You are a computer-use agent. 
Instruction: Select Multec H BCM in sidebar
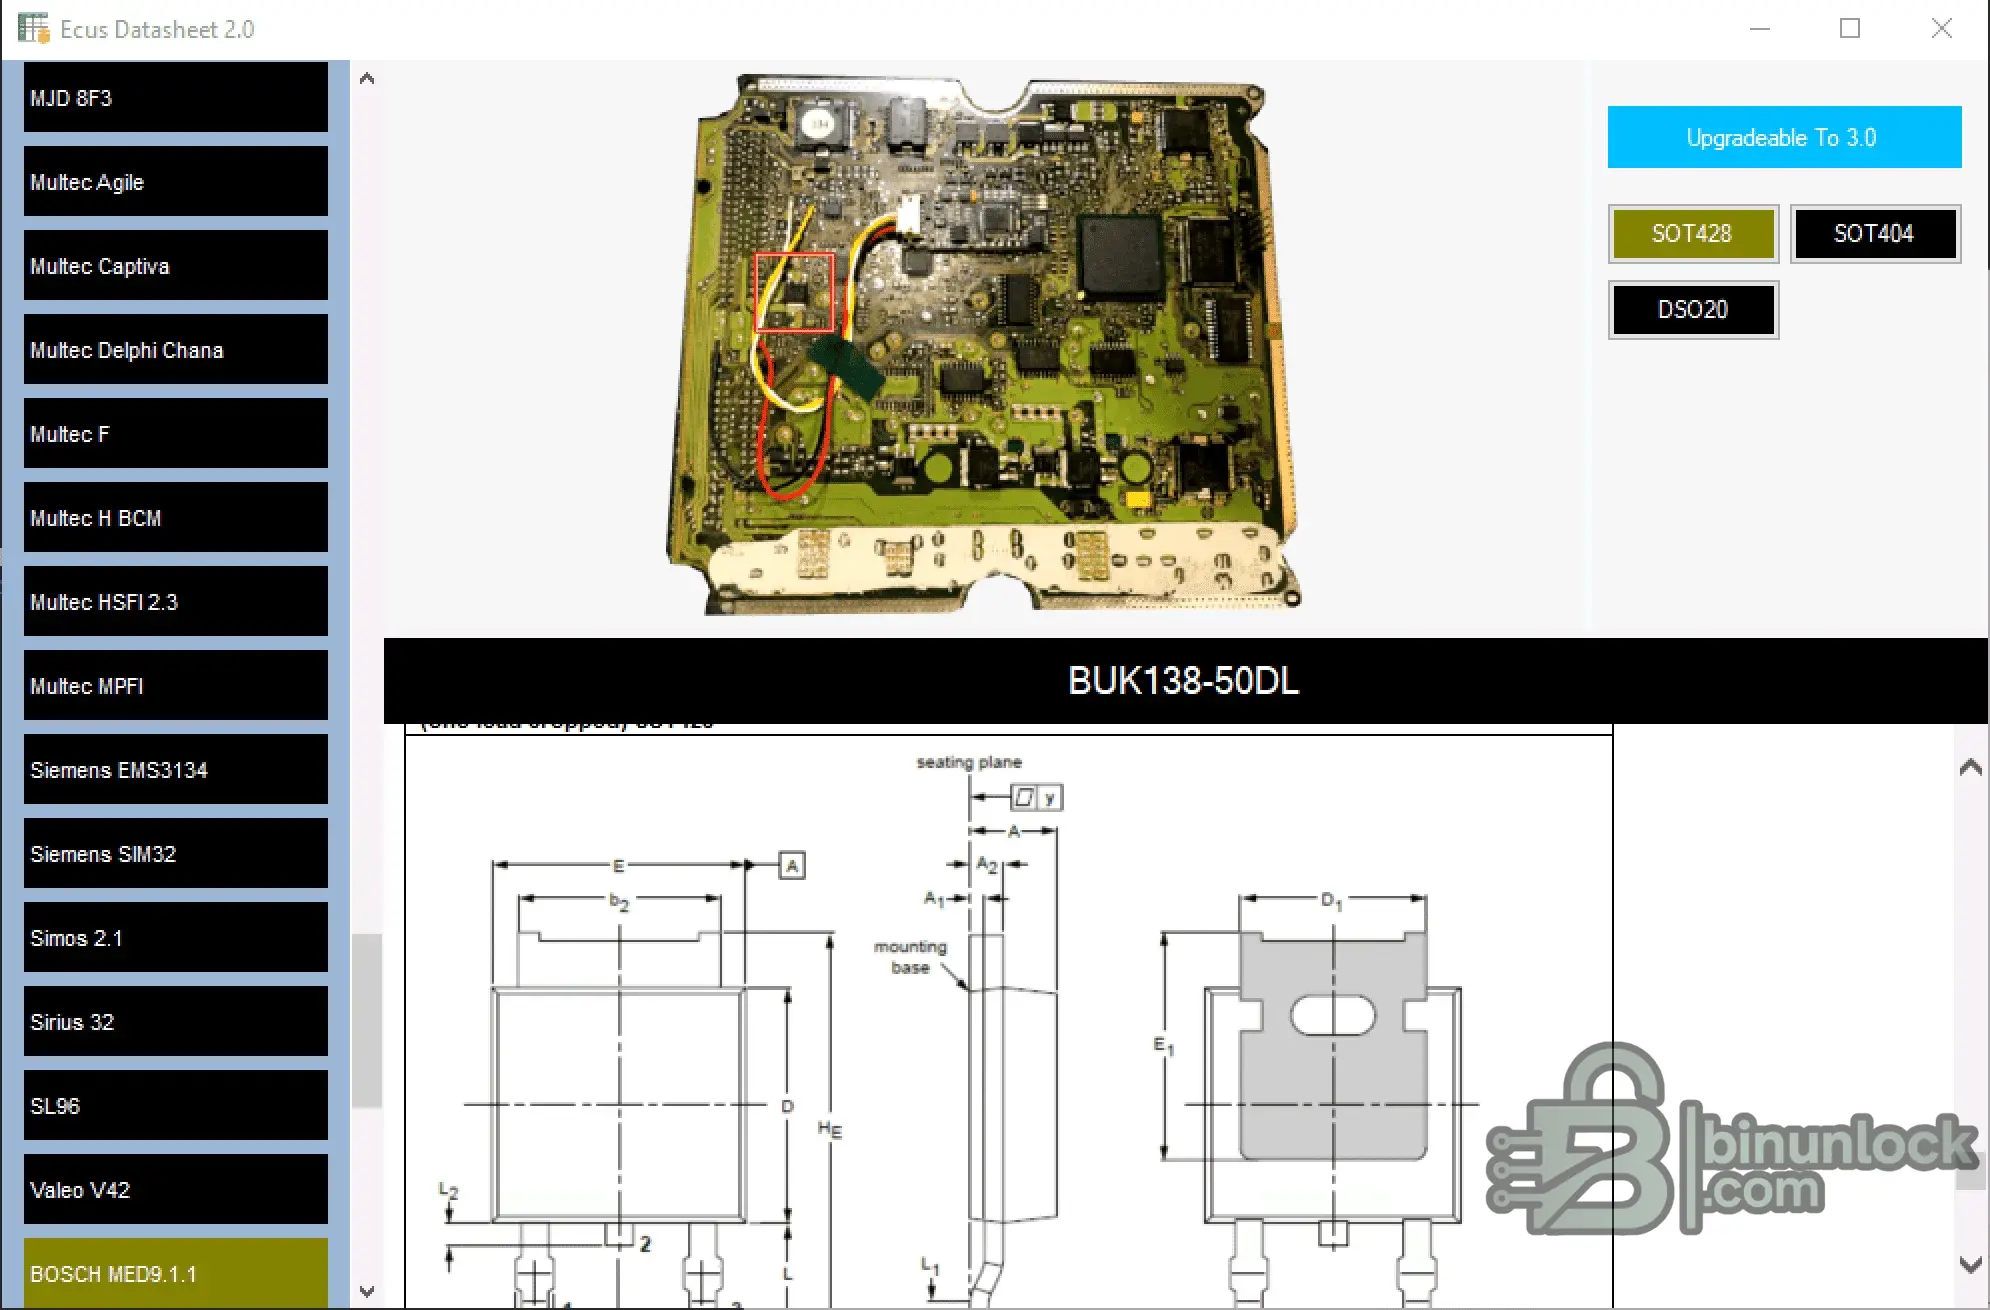pos(176,517)
